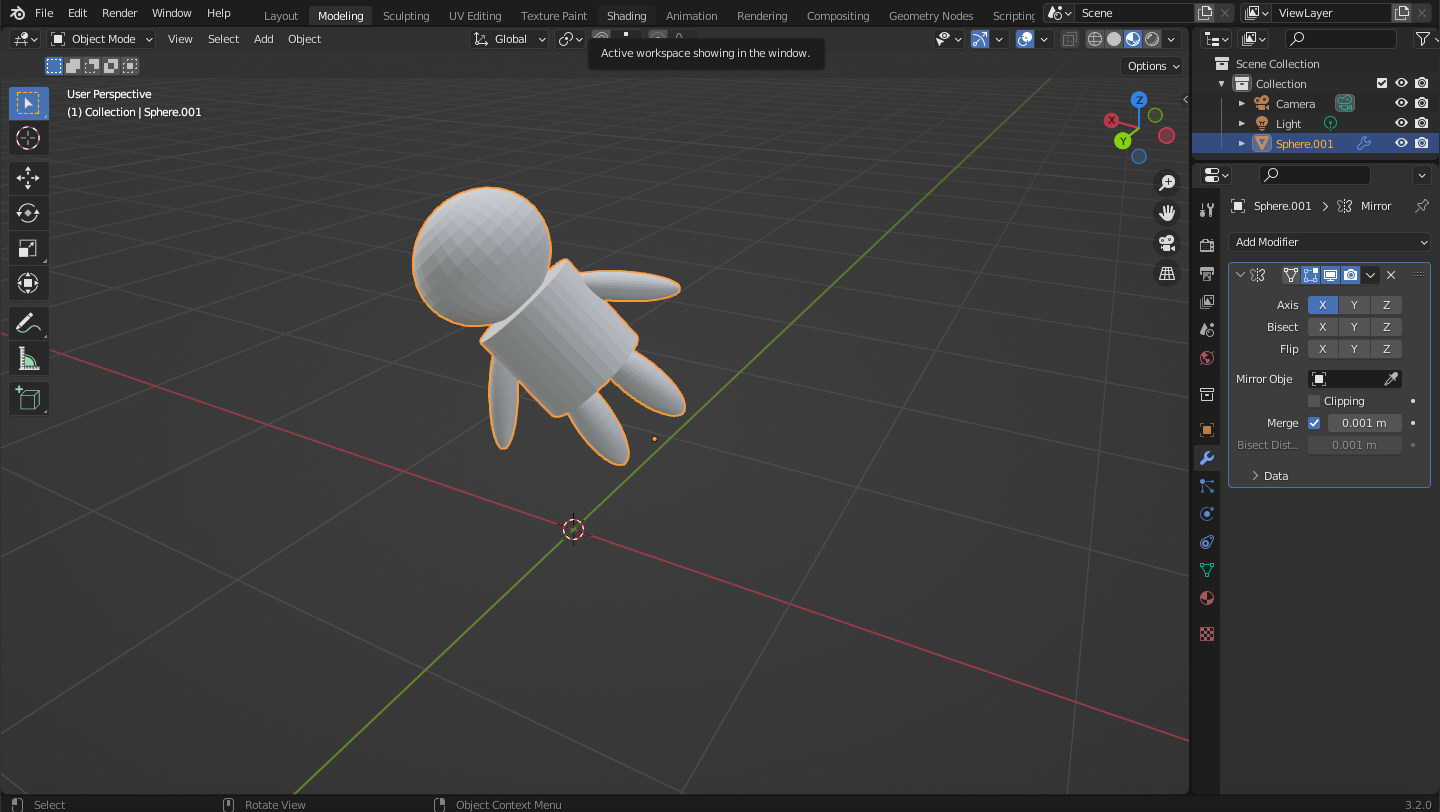Screen dimensions: 1440x812
Task: Activate the Transform tool
Action: 28,283
